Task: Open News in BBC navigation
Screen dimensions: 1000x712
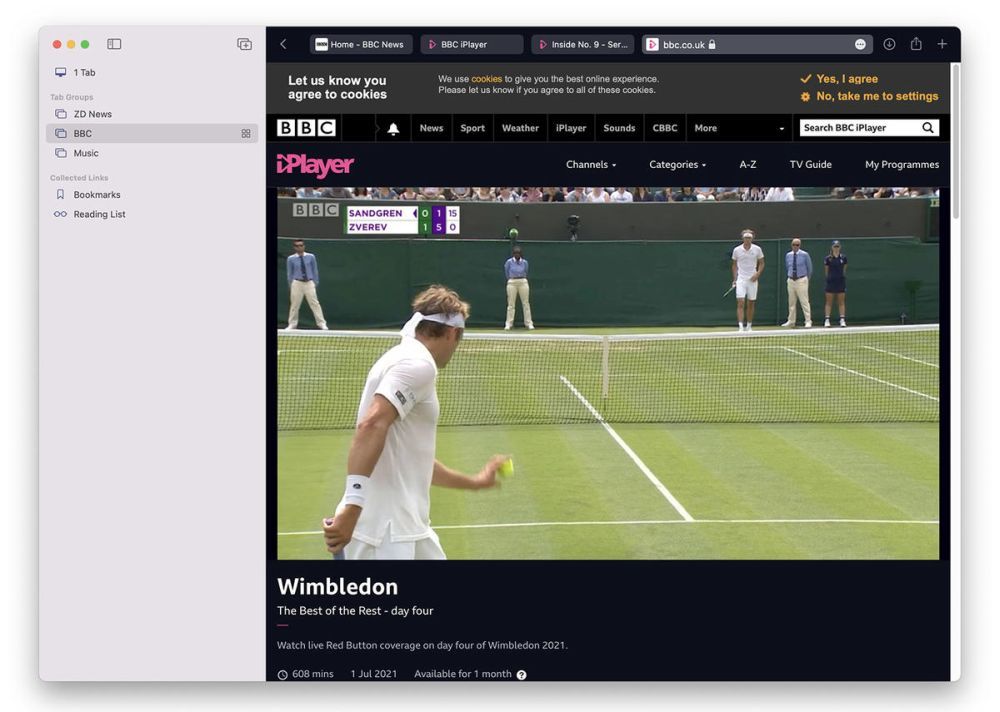Action: [431, 128]
